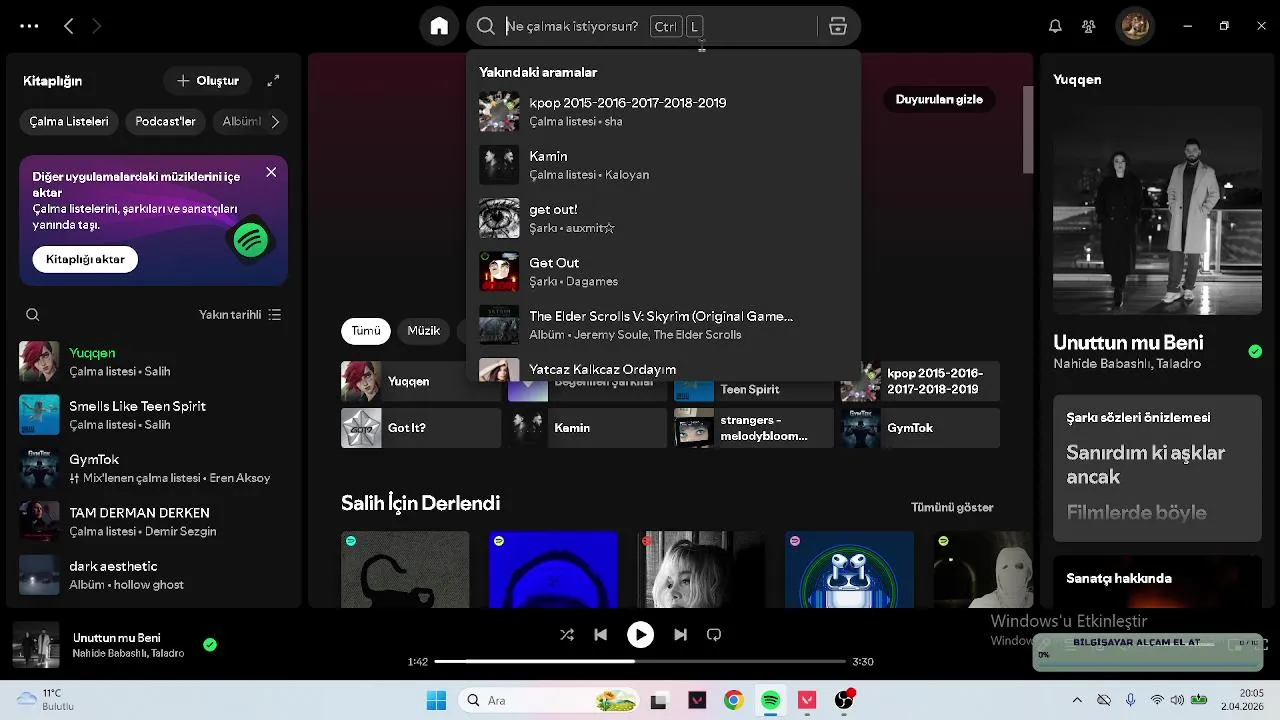
Task: Open the Browse icon in search bar
Action: pyautogui.click(x=838, y=26)
